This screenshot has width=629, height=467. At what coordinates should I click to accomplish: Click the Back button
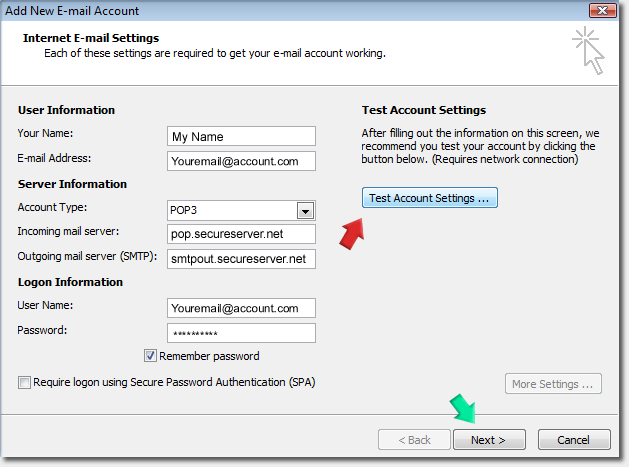412,440
